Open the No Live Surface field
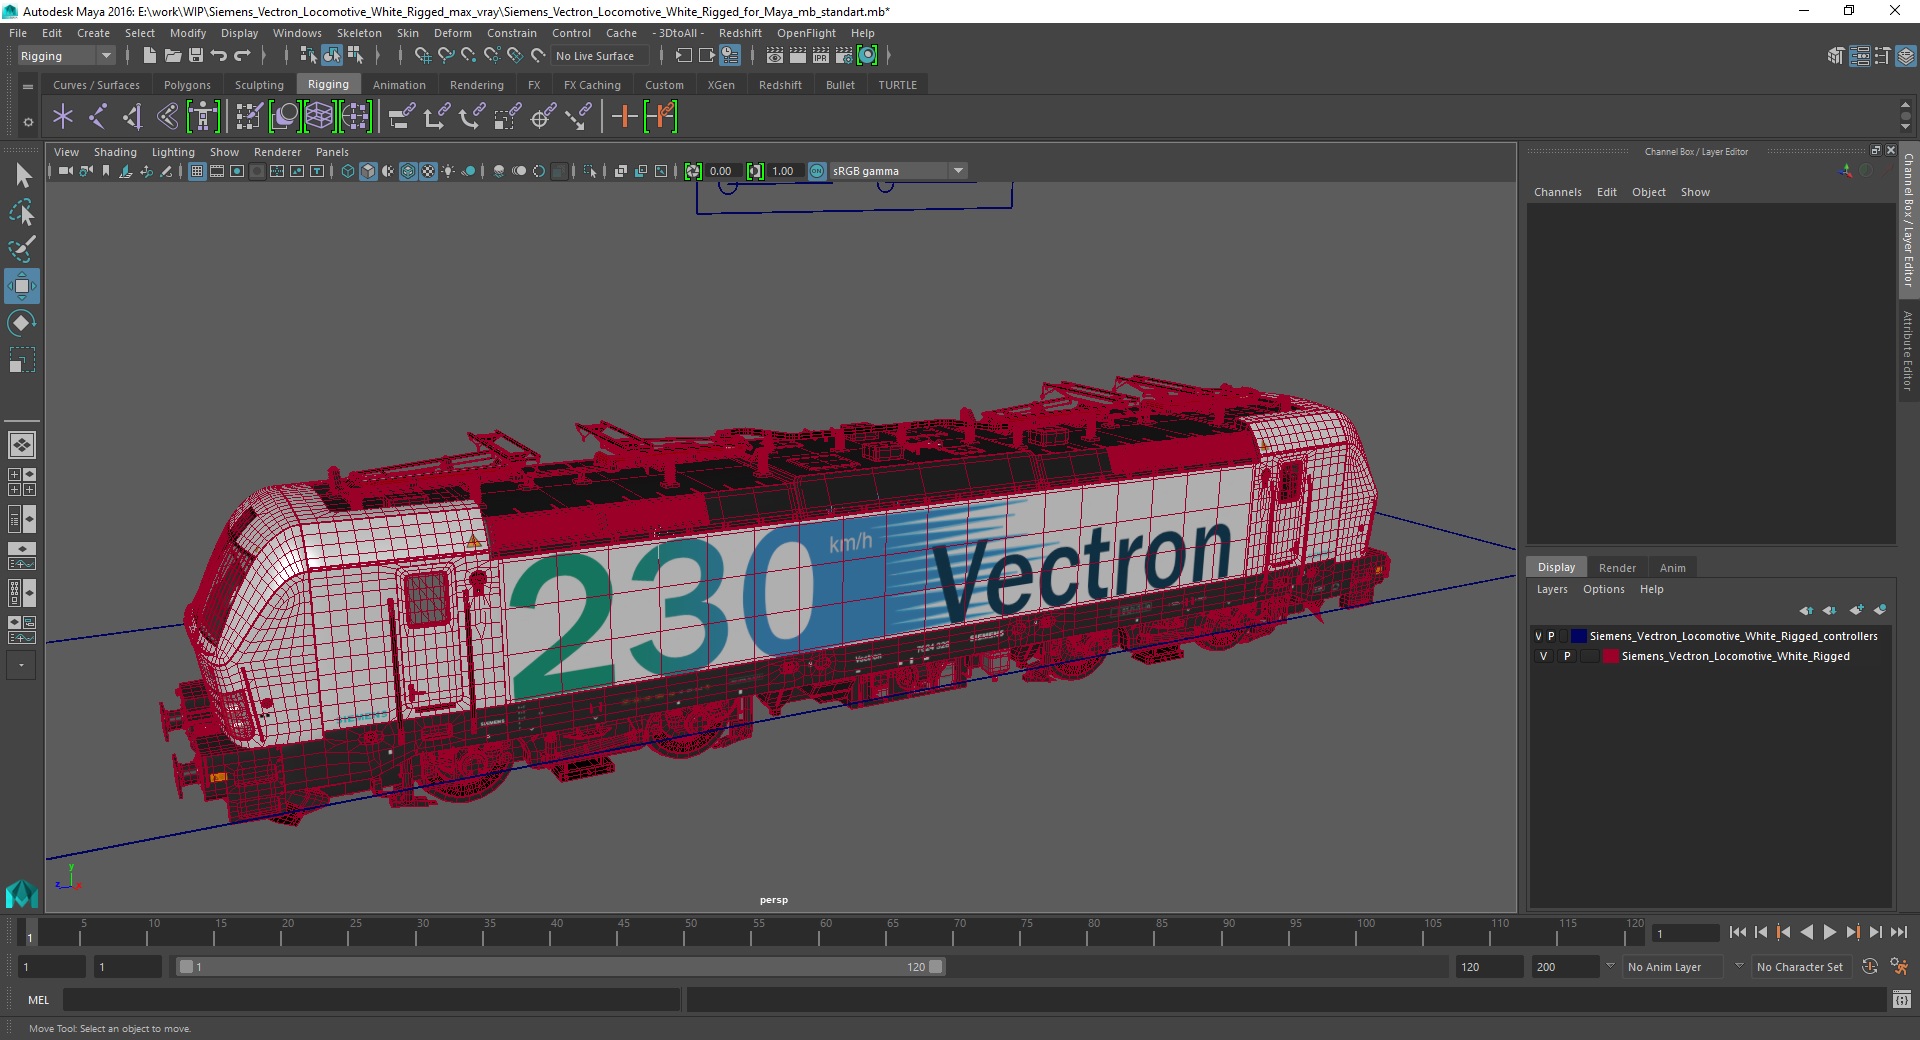The image size is (1920, 1040). 599,56
